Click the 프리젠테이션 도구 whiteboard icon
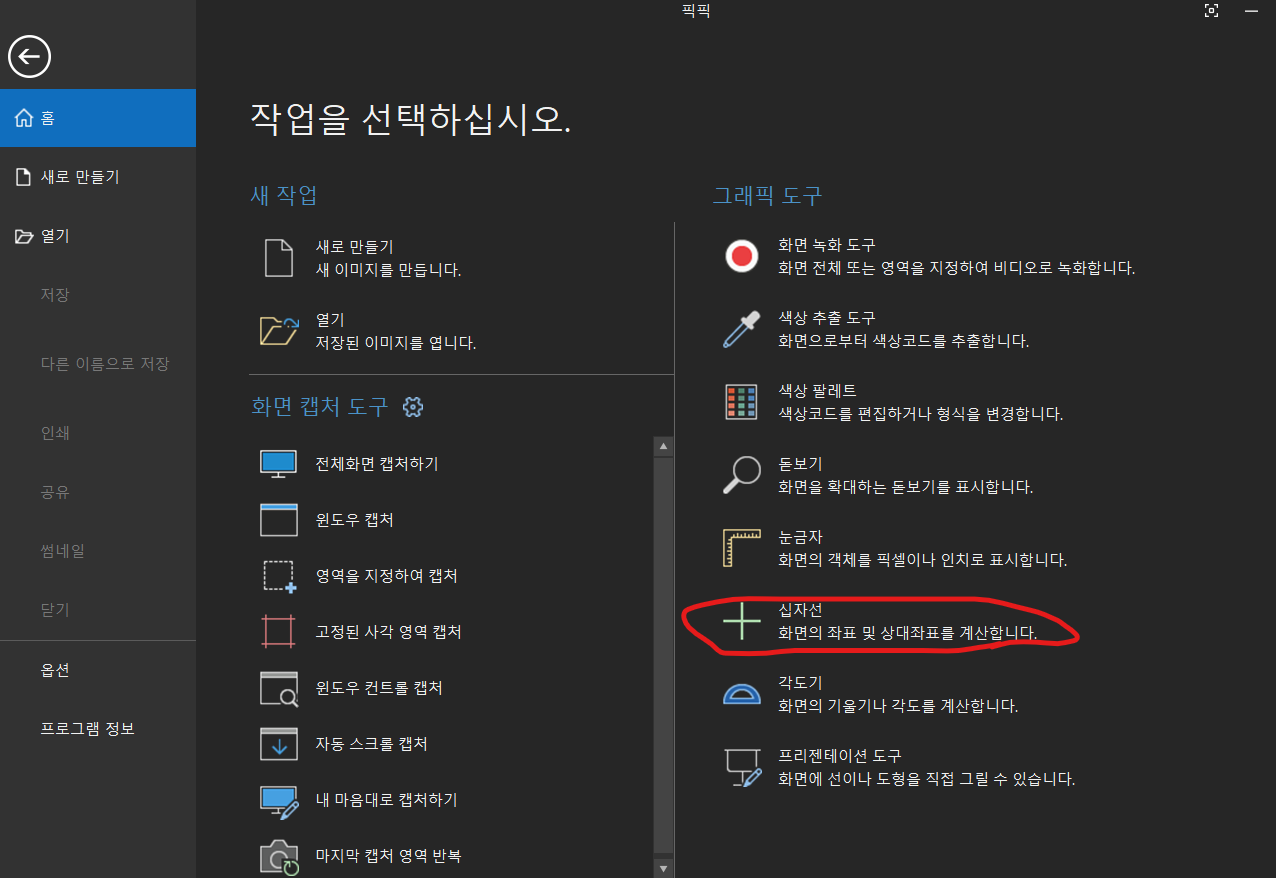 tap(742, 767)
